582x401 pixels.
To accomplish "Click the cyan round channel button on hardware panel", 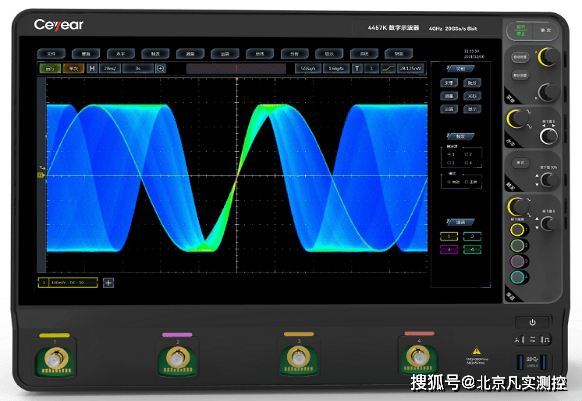I will coord(517,277).
